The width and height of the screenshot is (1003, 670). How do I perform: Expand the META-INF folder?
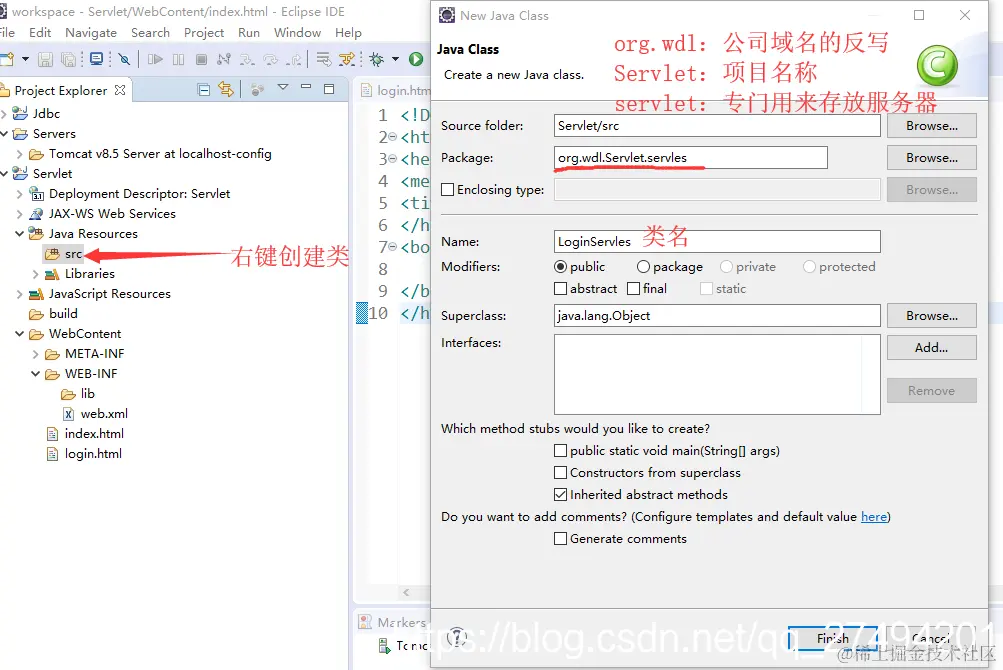35,354
